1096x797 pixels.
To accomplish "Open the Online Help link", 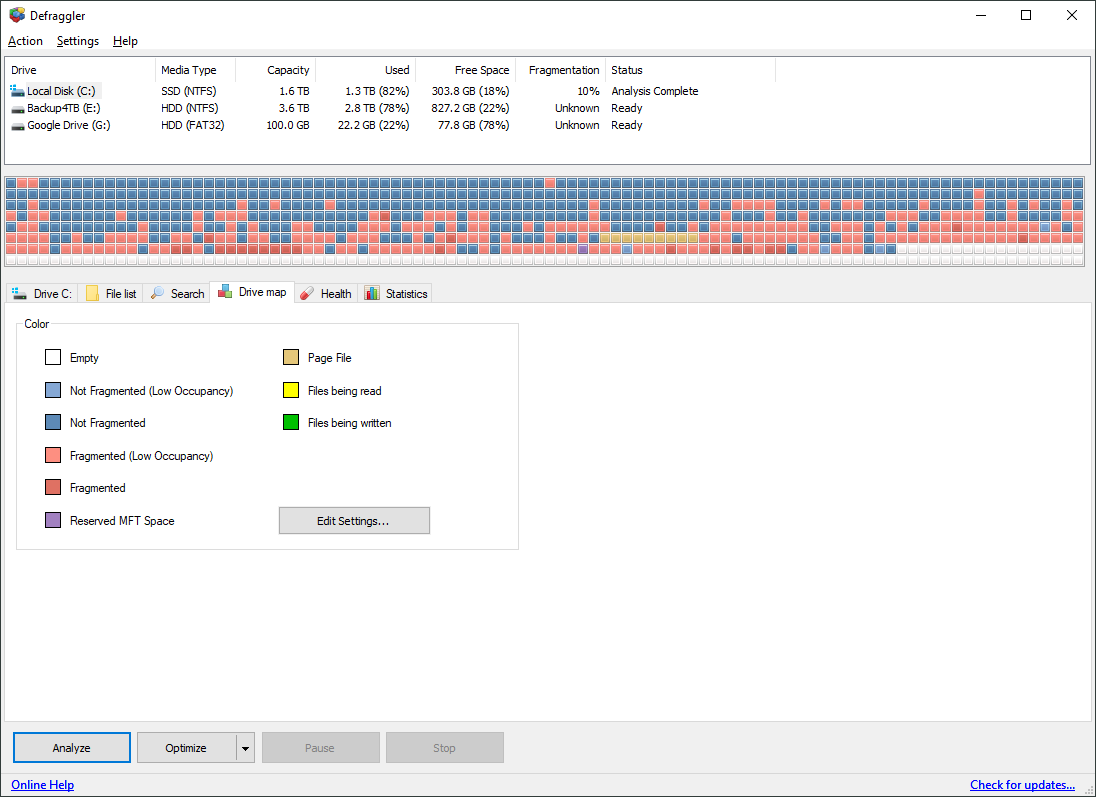I will pos(43,784).
